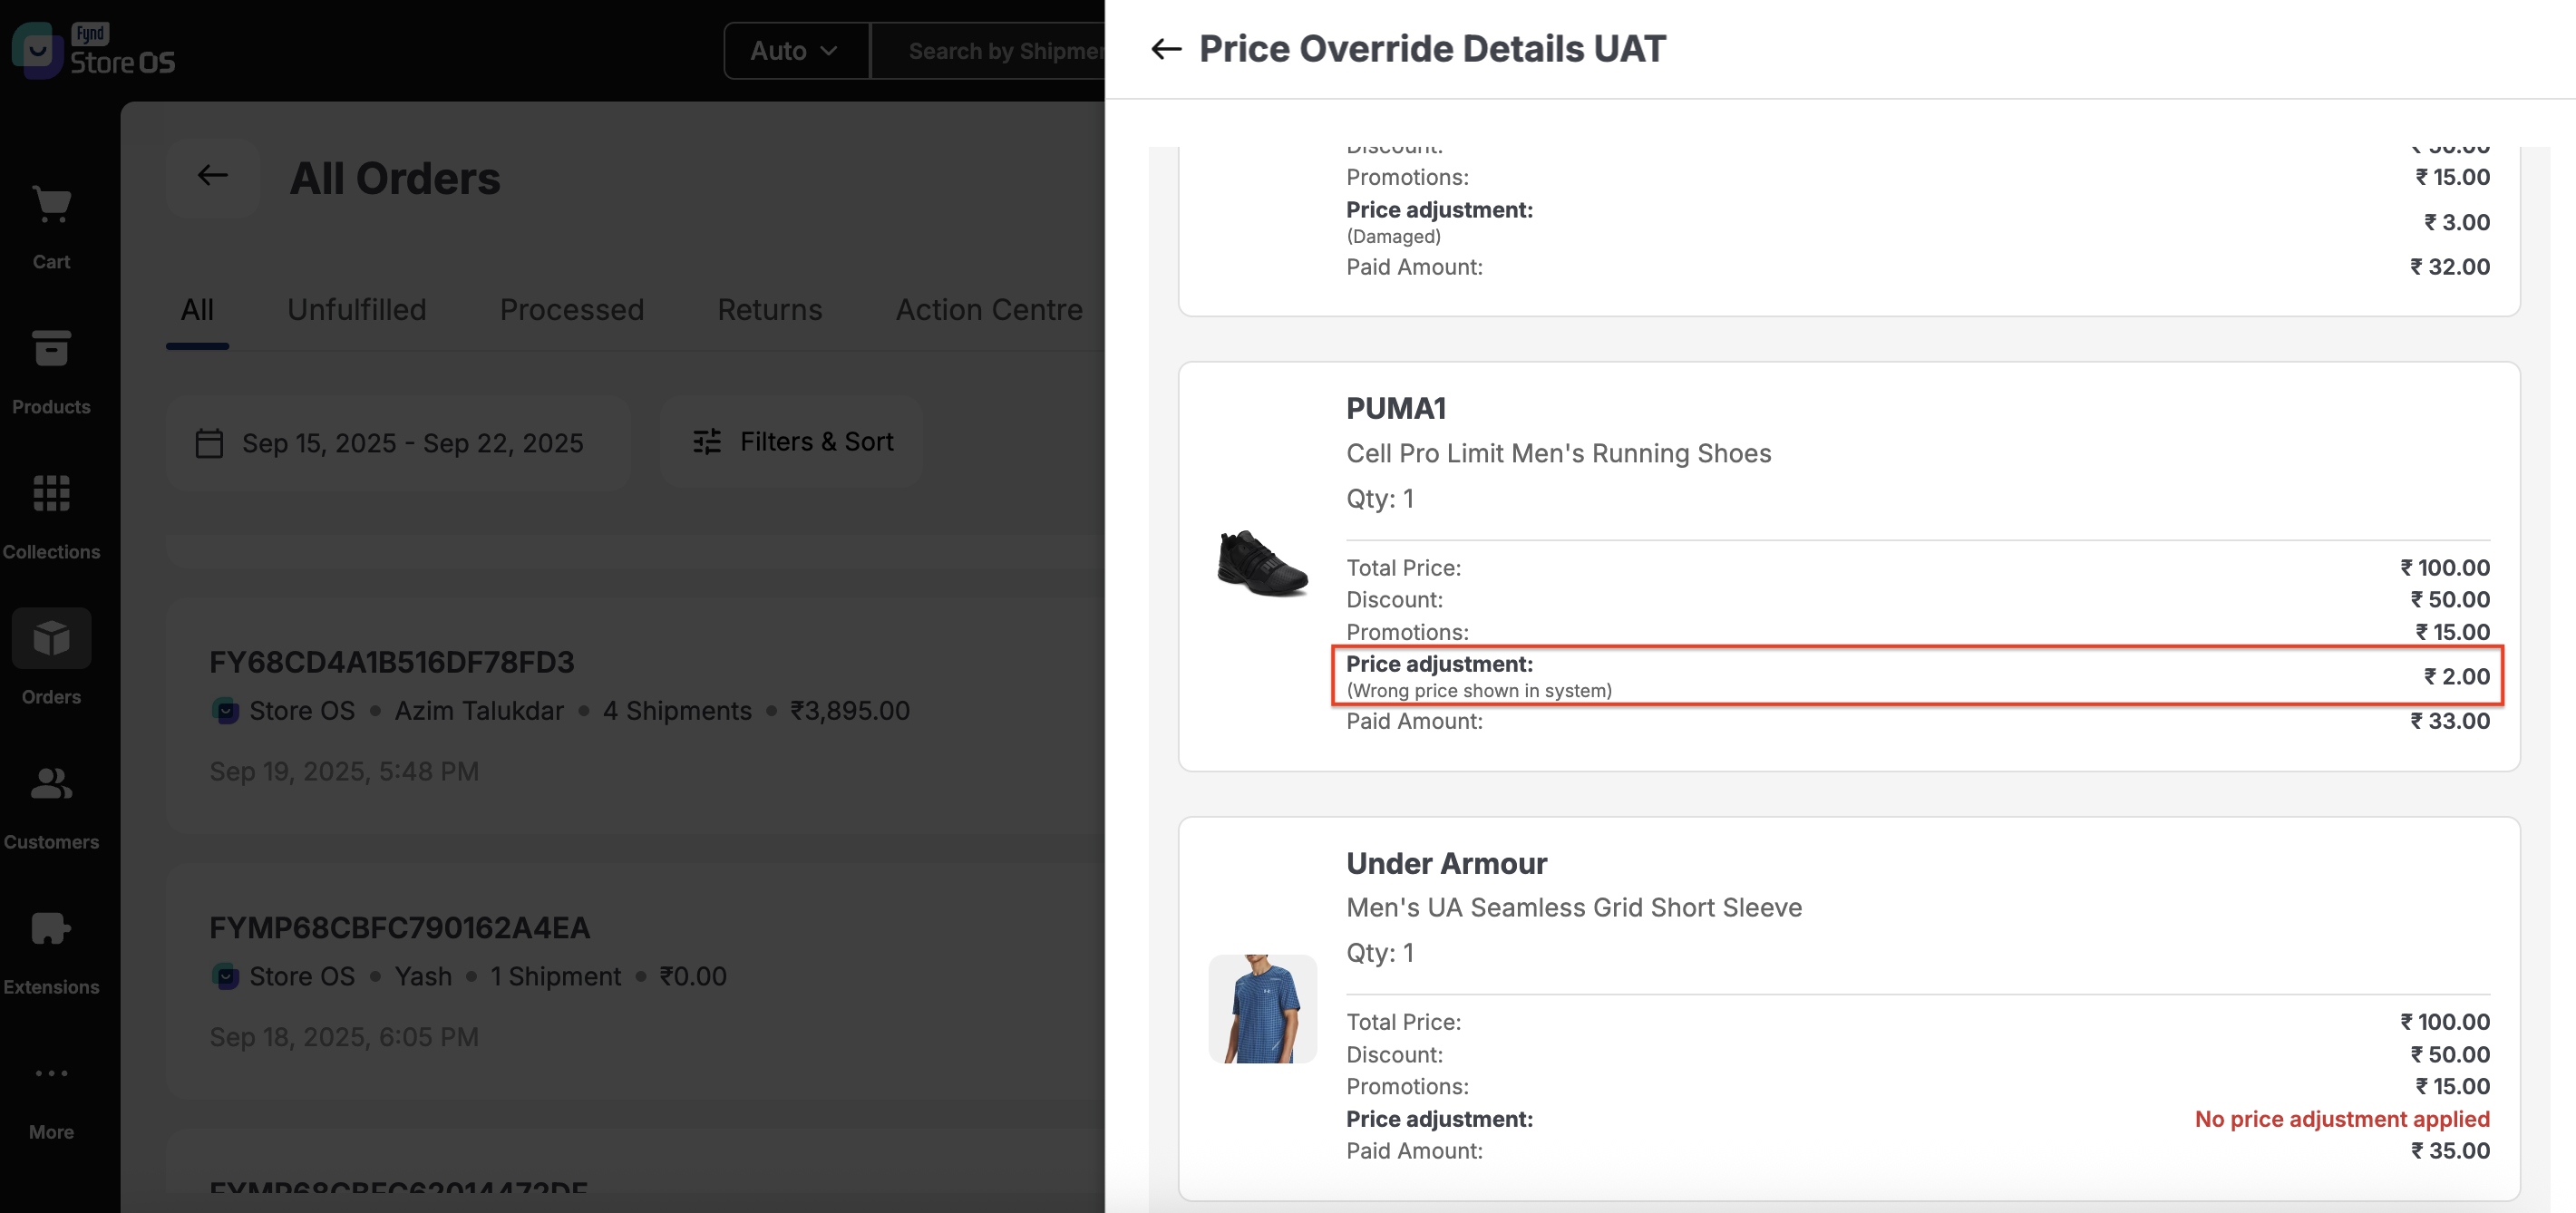The width and height of the screenshot is (2576, 1213).
Task: Select the Orders sidebar icon
Action: 51,639
